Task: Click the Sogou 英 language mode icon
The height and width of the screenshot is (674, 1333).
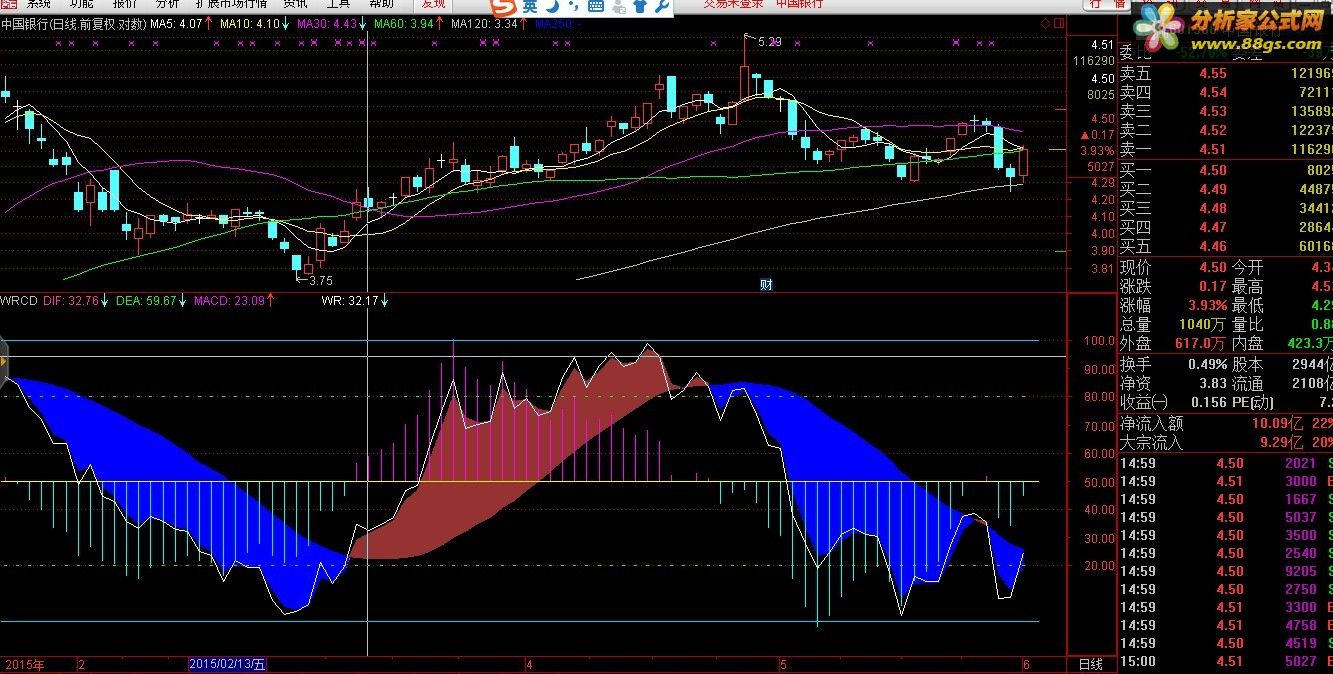Action: click(529, 6)
